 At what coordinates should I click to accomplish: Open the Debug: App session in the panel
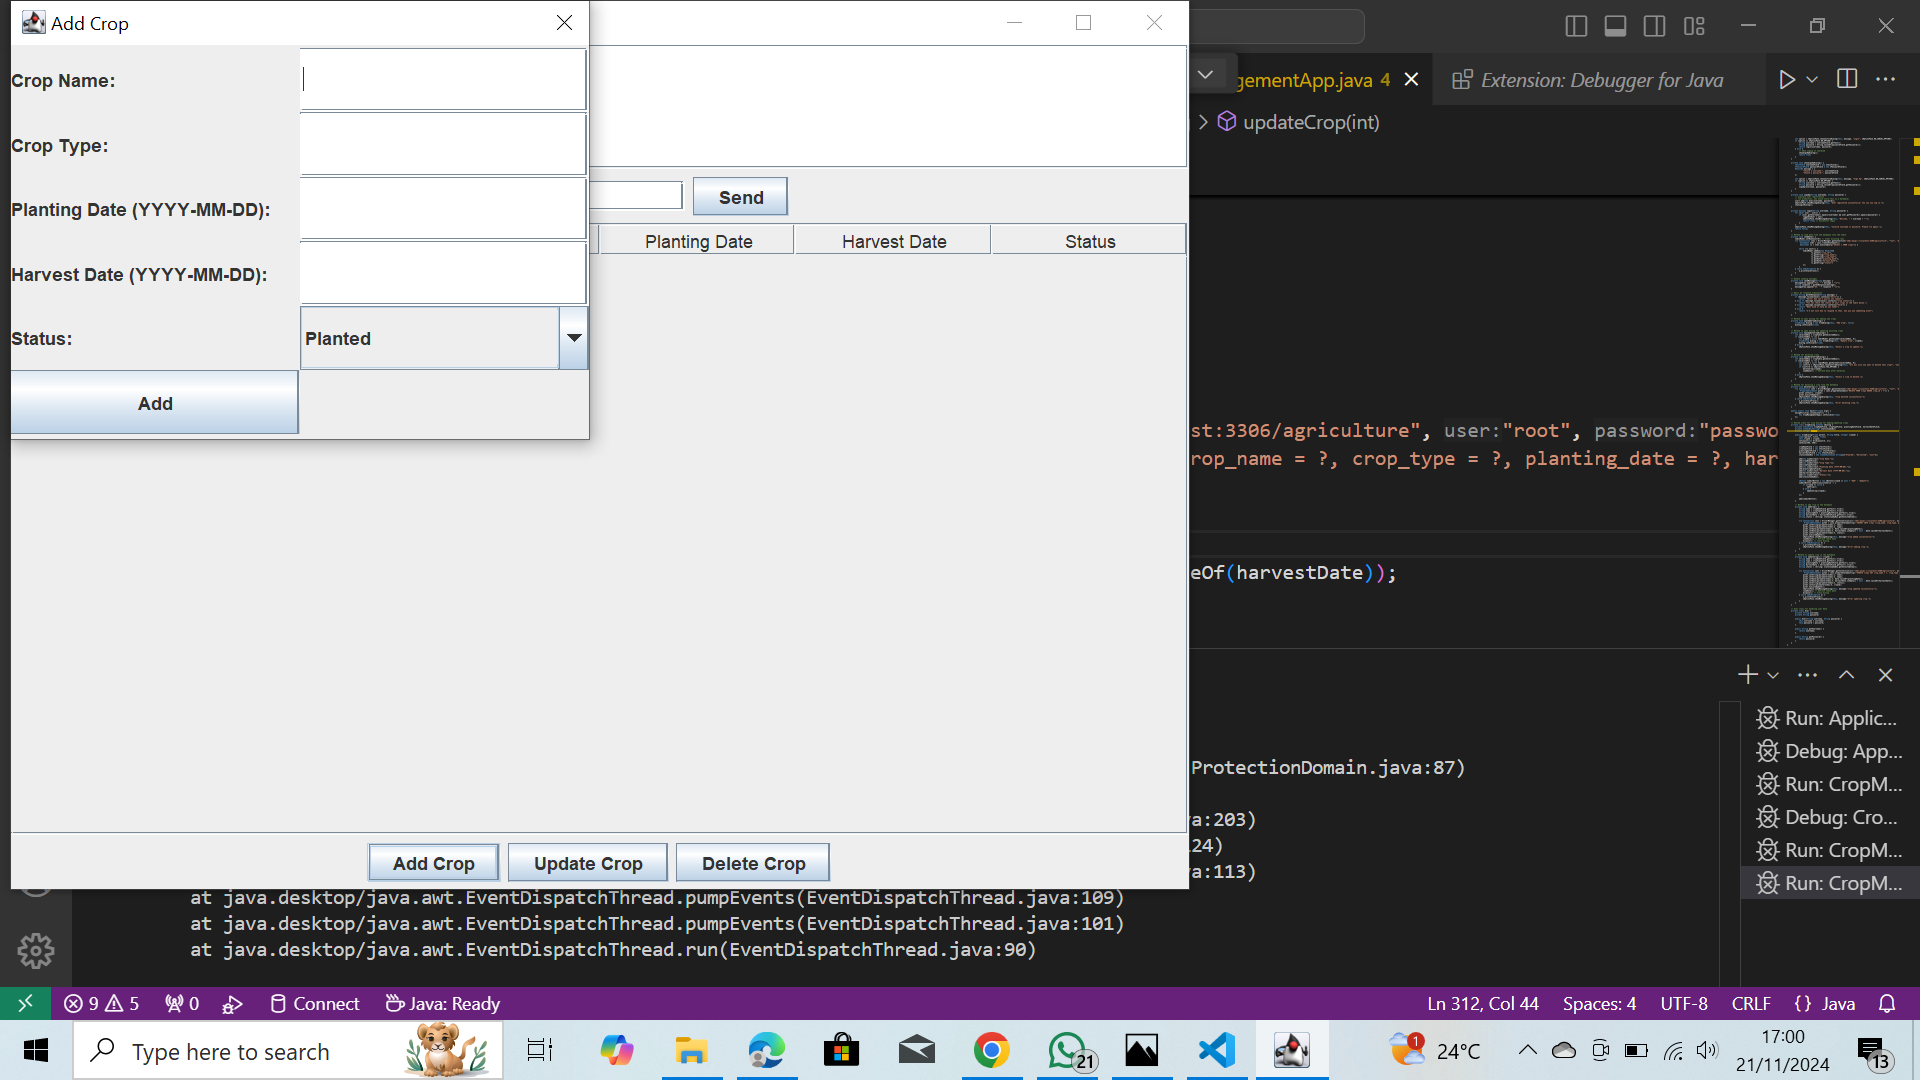(x=1828, y=751)
